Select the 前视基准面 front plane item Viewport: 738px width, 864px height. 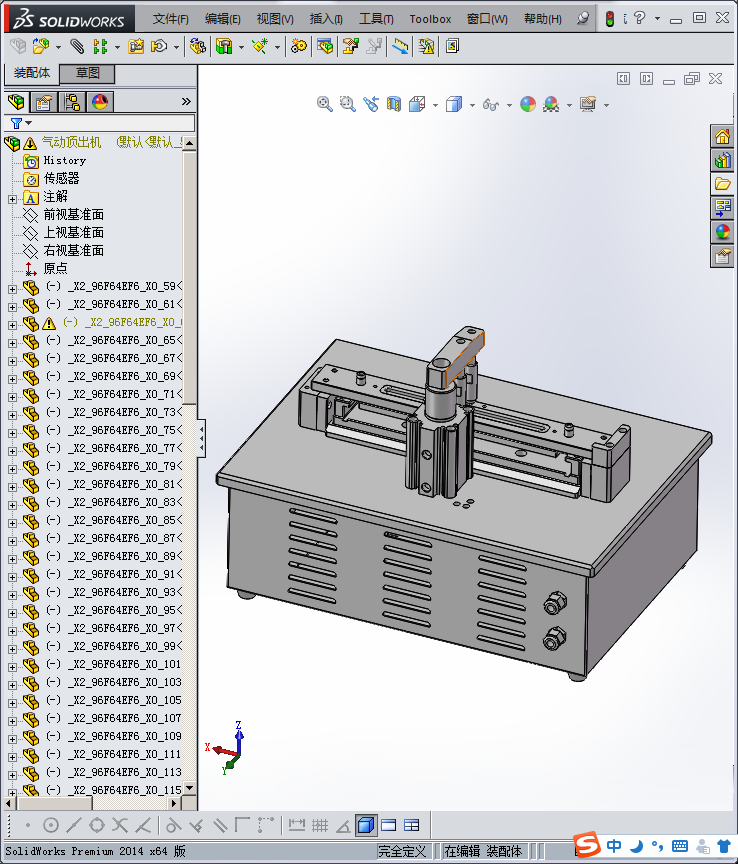coord(73,215)
